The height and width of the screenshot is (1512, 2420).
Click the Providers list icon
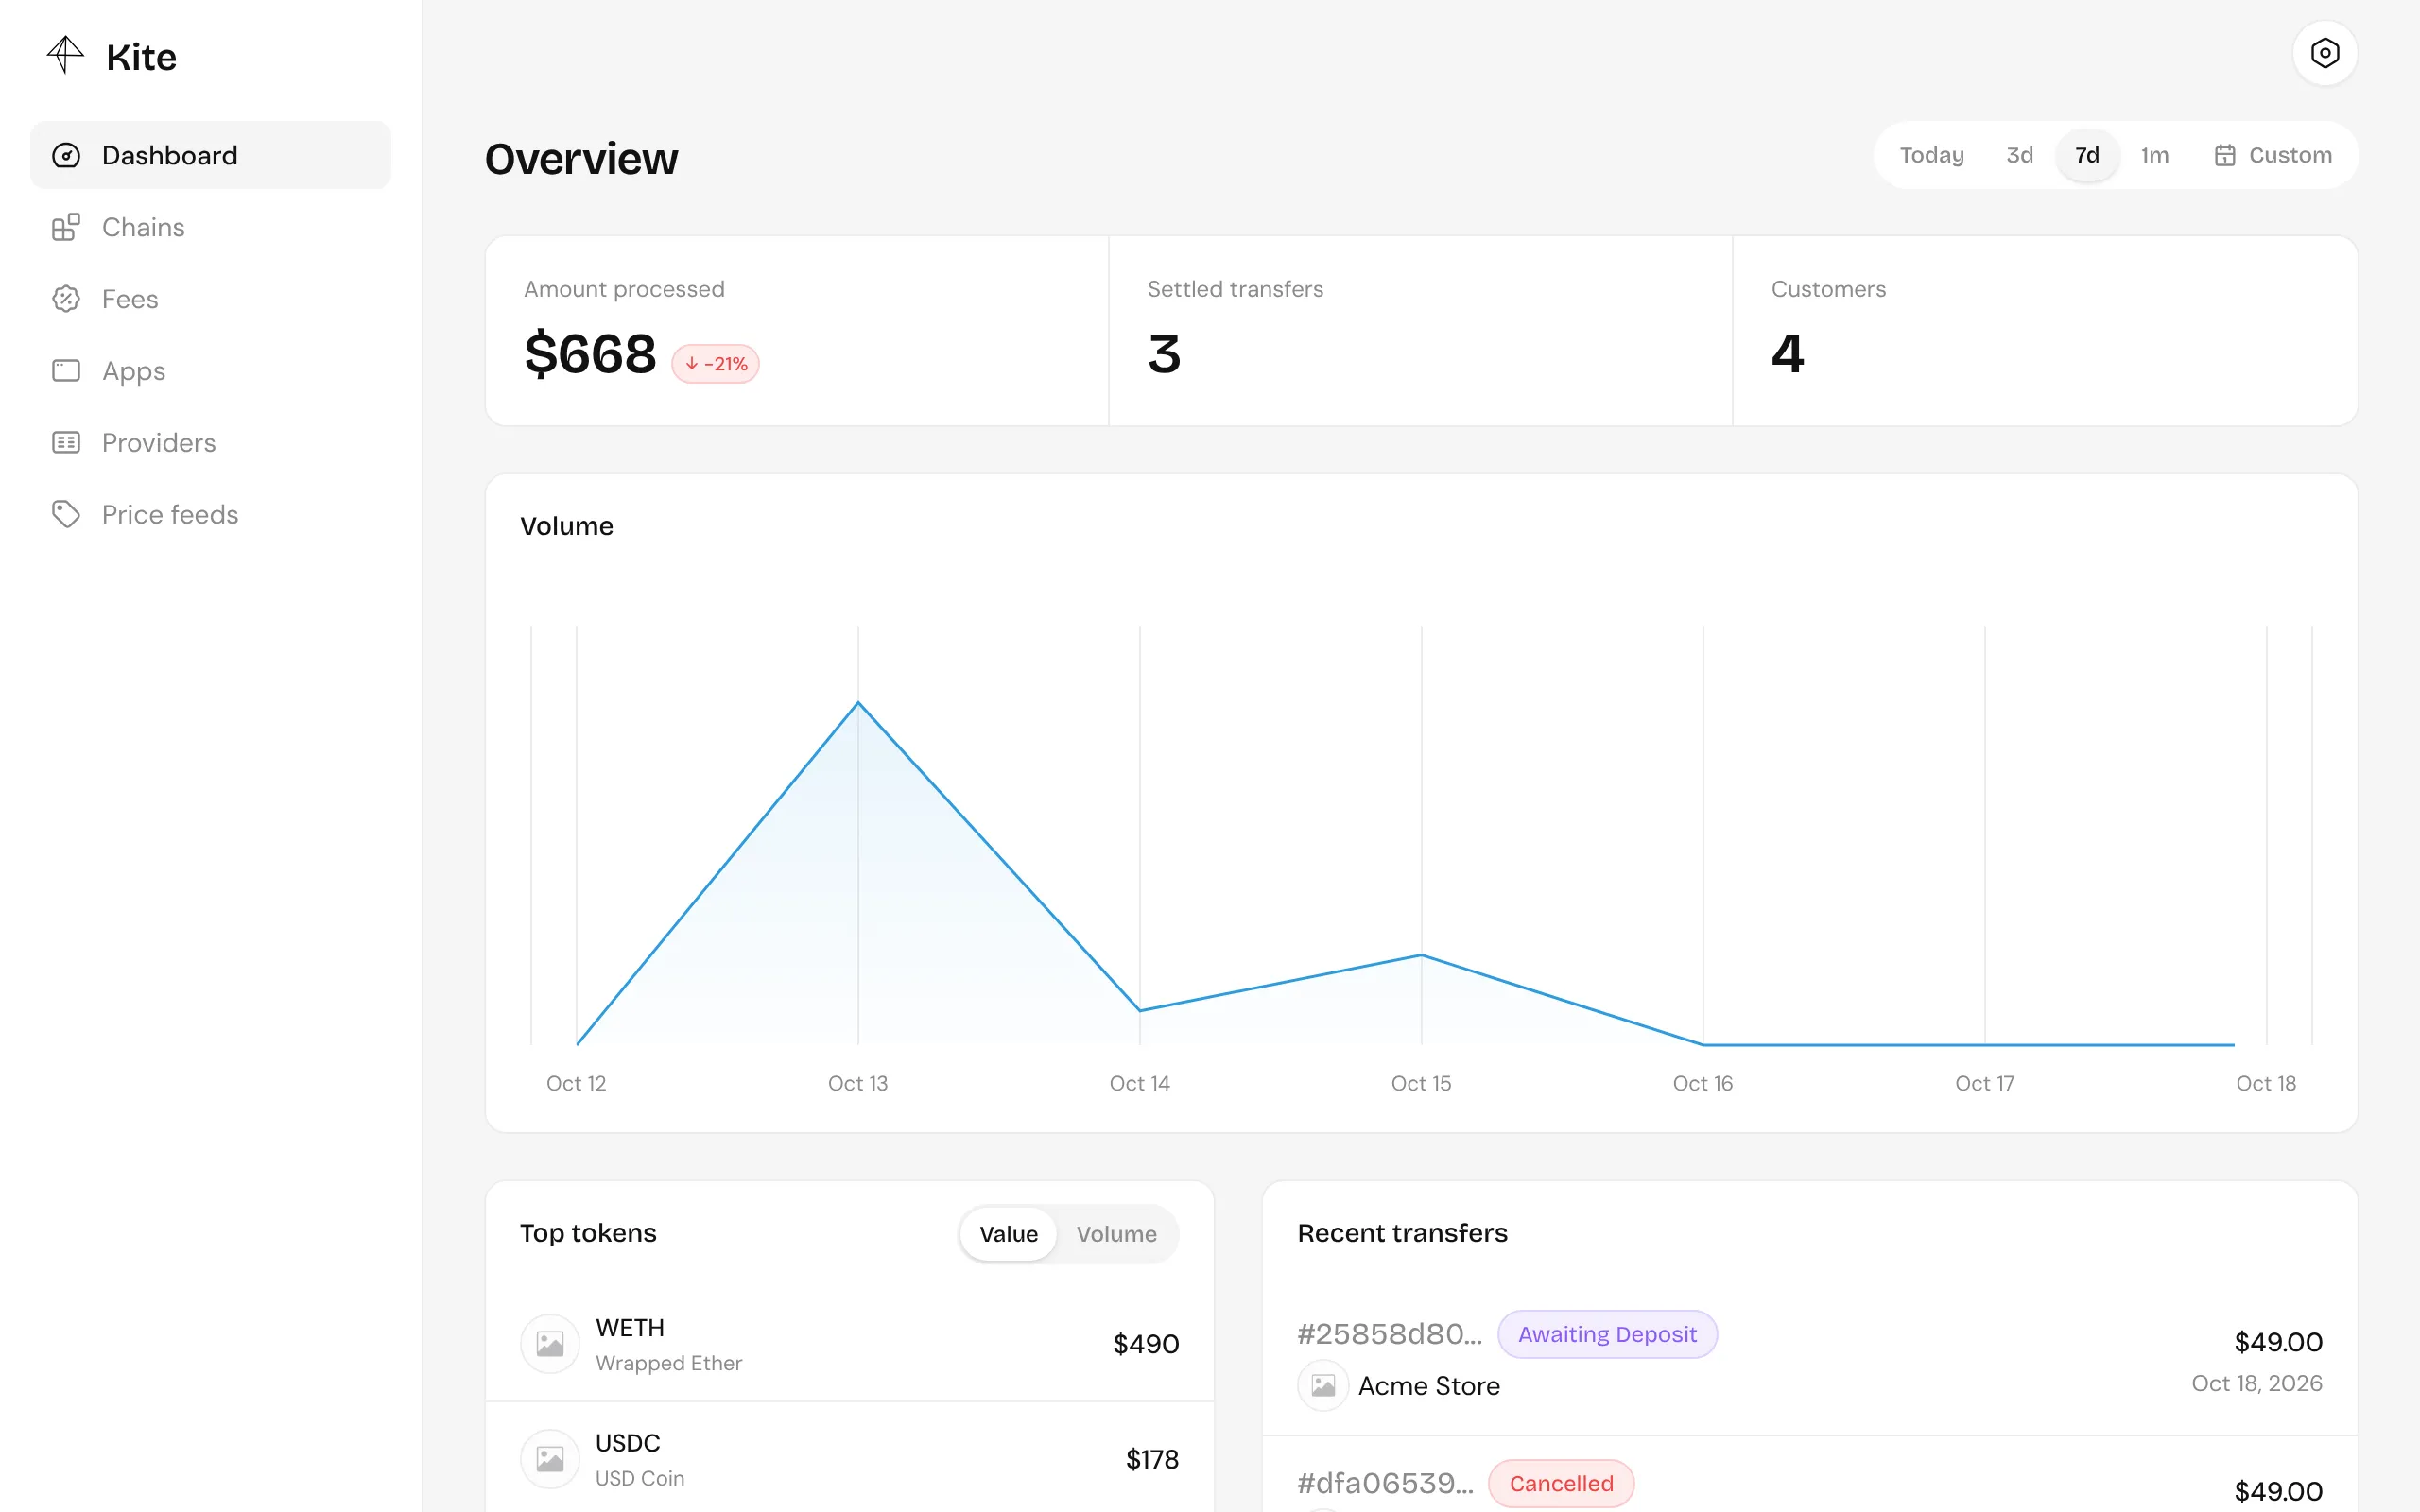pos(66,442)
